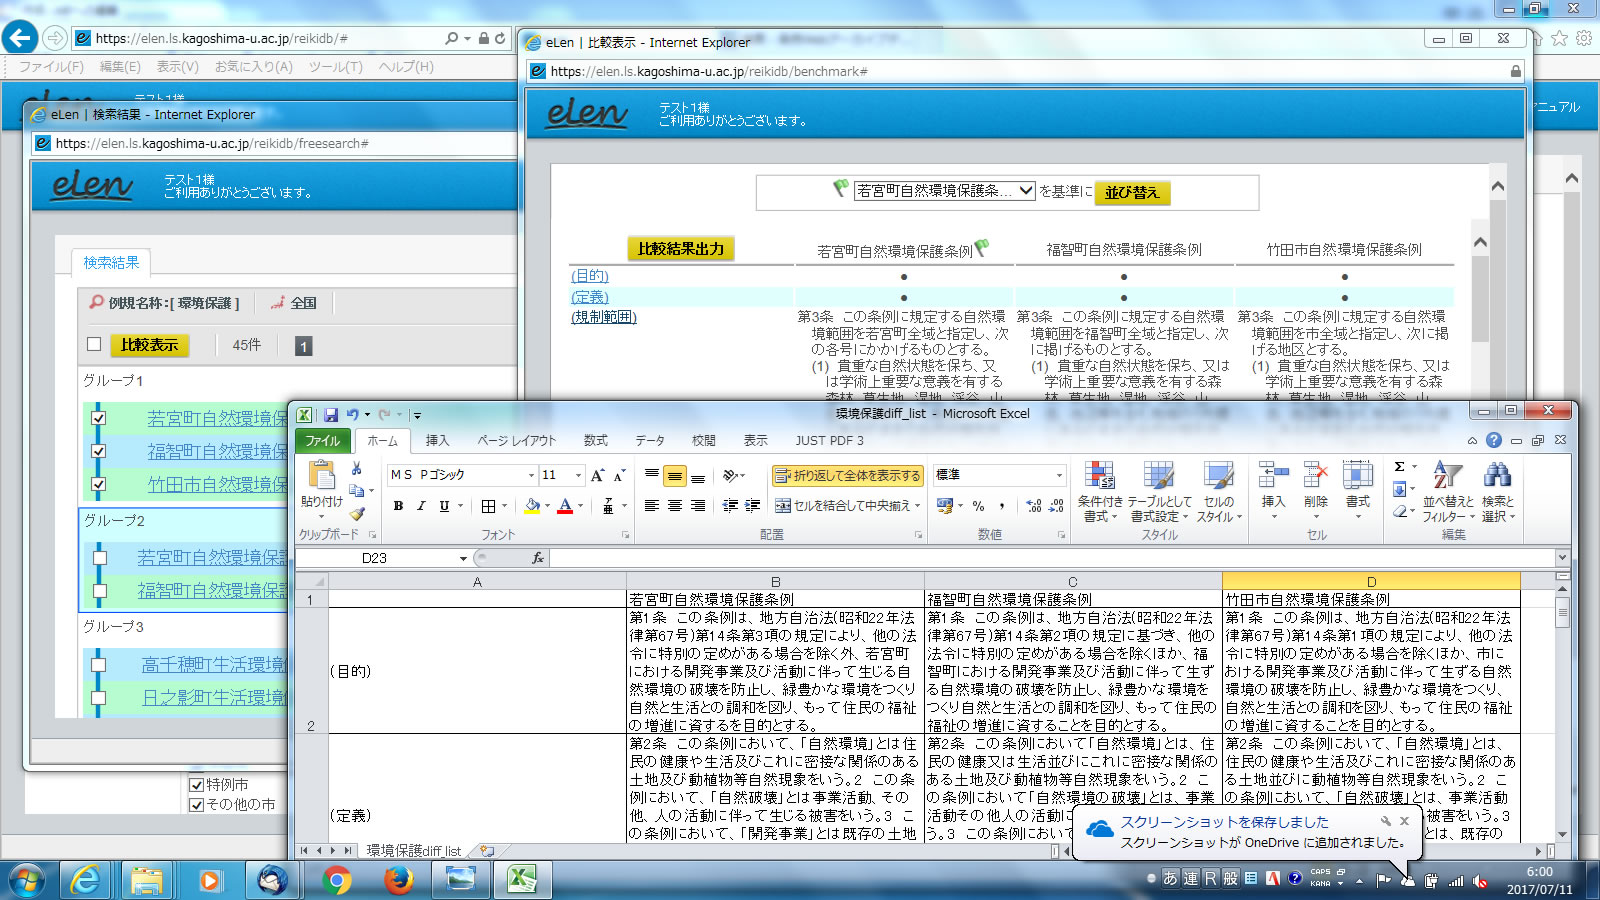Open the Excel ファイル tab

(x=322, y=441)
